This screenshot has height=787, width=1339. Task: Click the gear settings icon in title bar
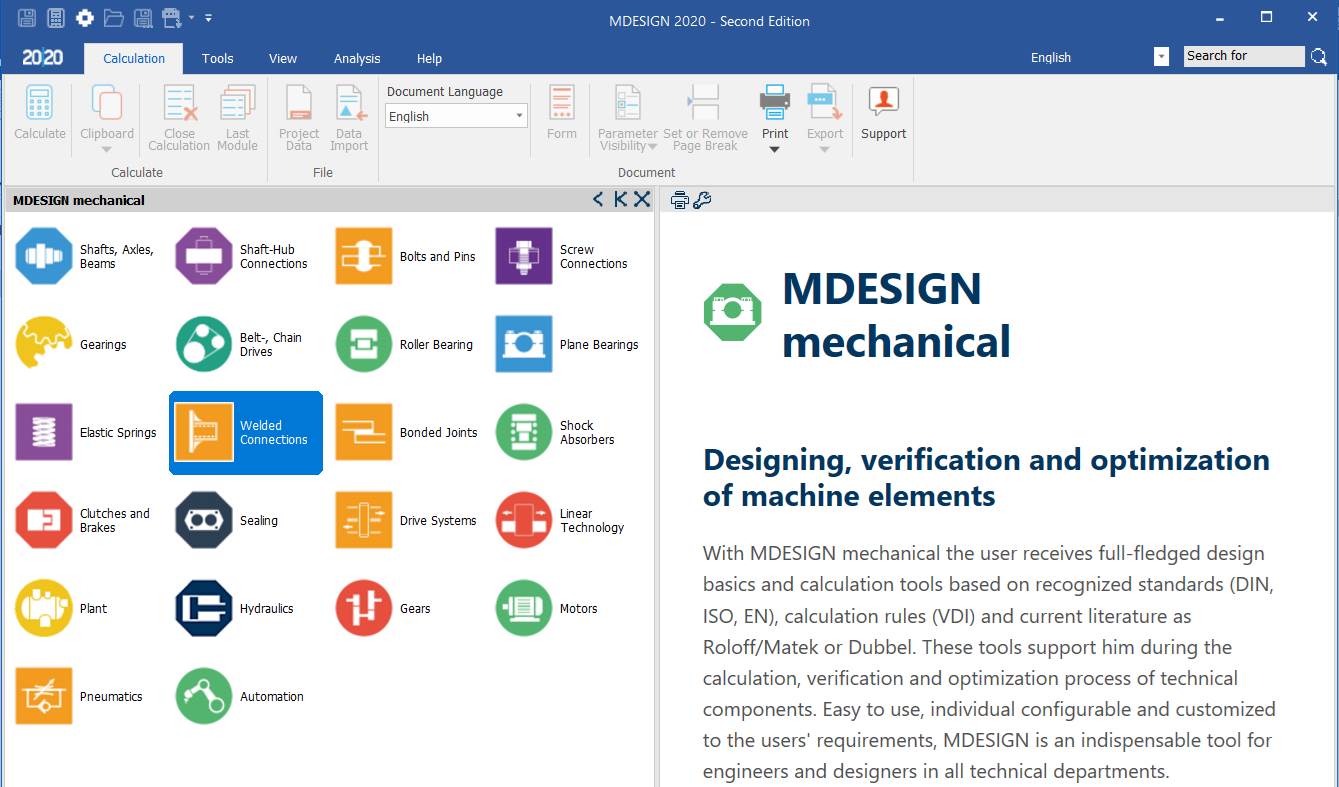pos(85,18)
